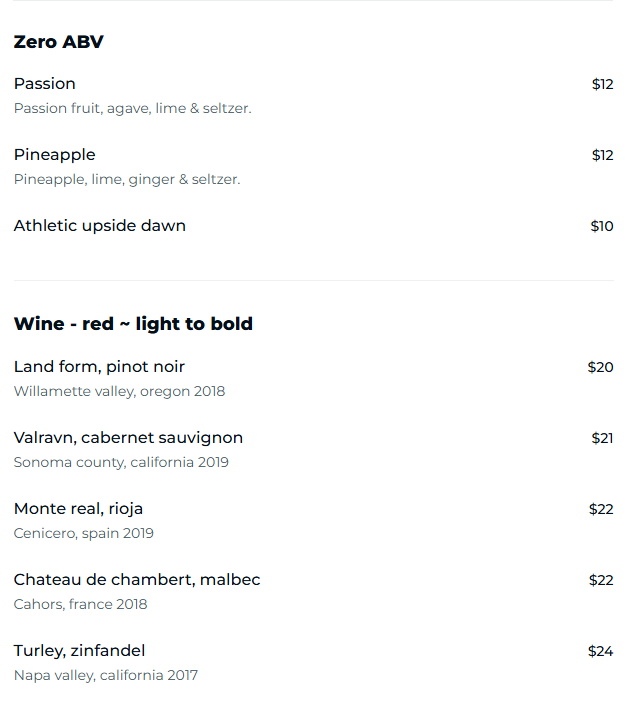
Task: Select Land form, pinot noir
Action: pos(99,367)
